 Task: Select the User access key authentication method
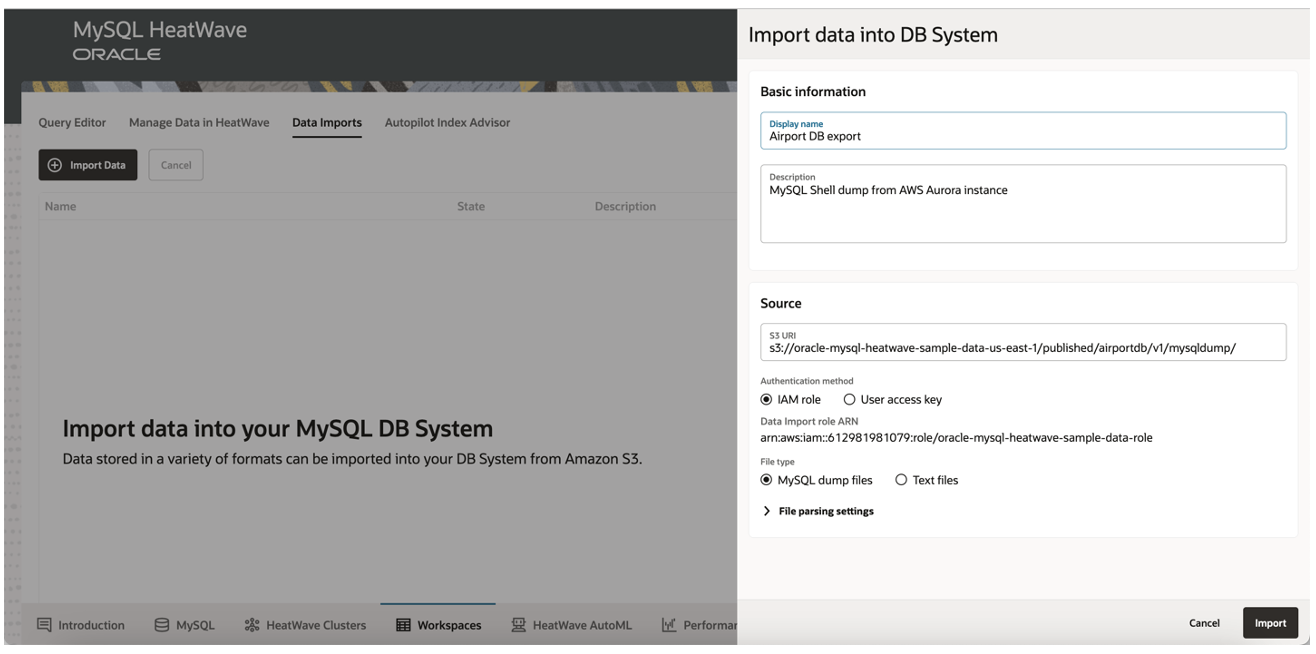(849, 398)
